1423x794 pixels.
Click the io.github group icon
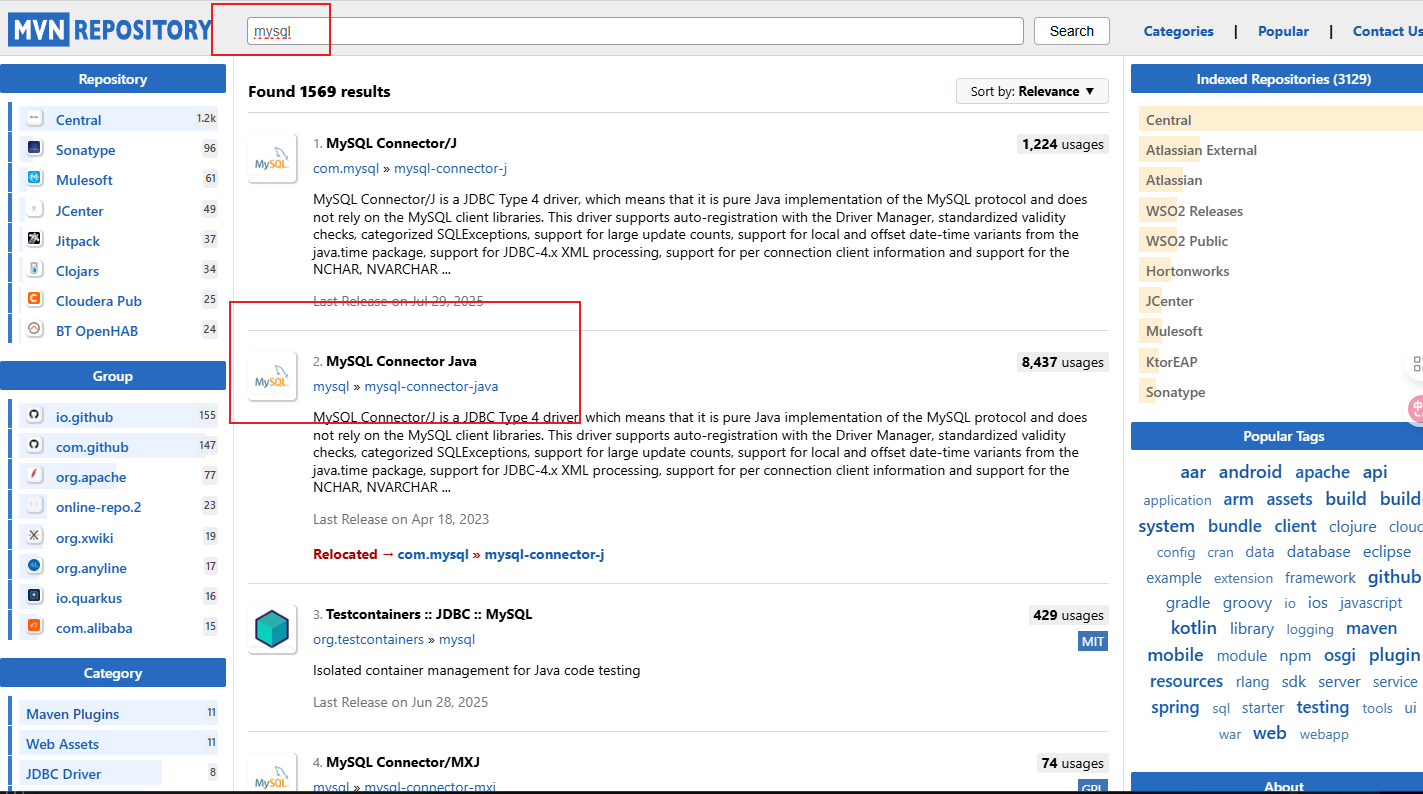pyautogui.click(x=34, y=416)
